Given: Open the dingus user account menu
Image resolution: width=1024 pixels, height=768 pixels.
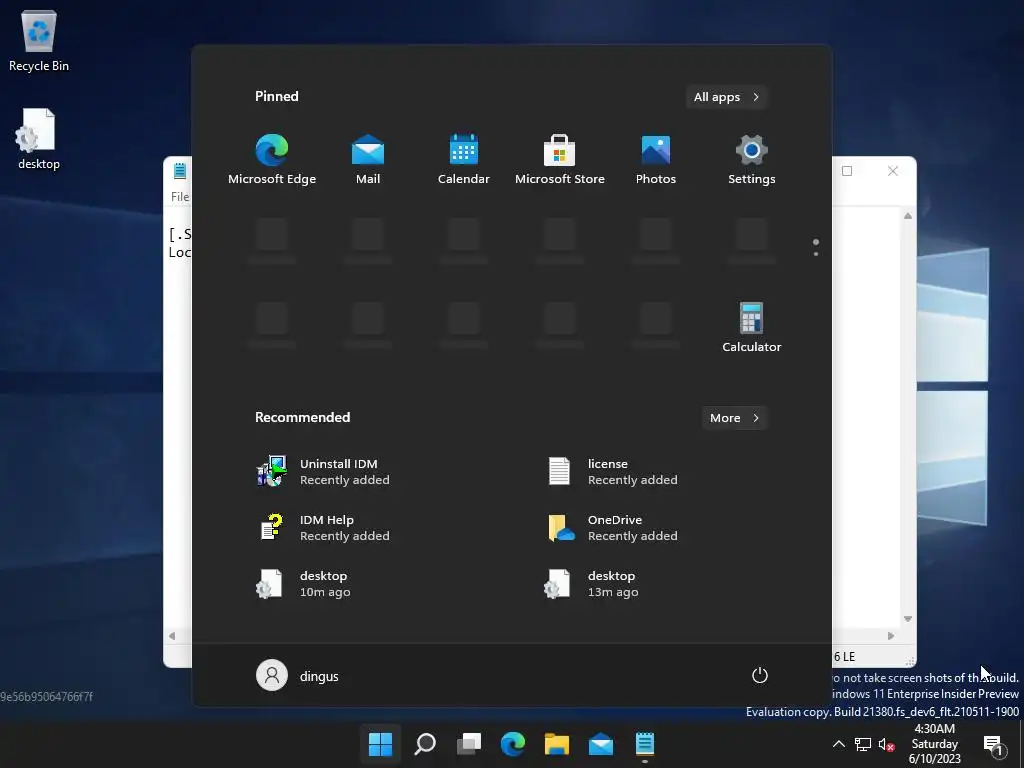Looking at the screenshot, I should click(298, 676).
